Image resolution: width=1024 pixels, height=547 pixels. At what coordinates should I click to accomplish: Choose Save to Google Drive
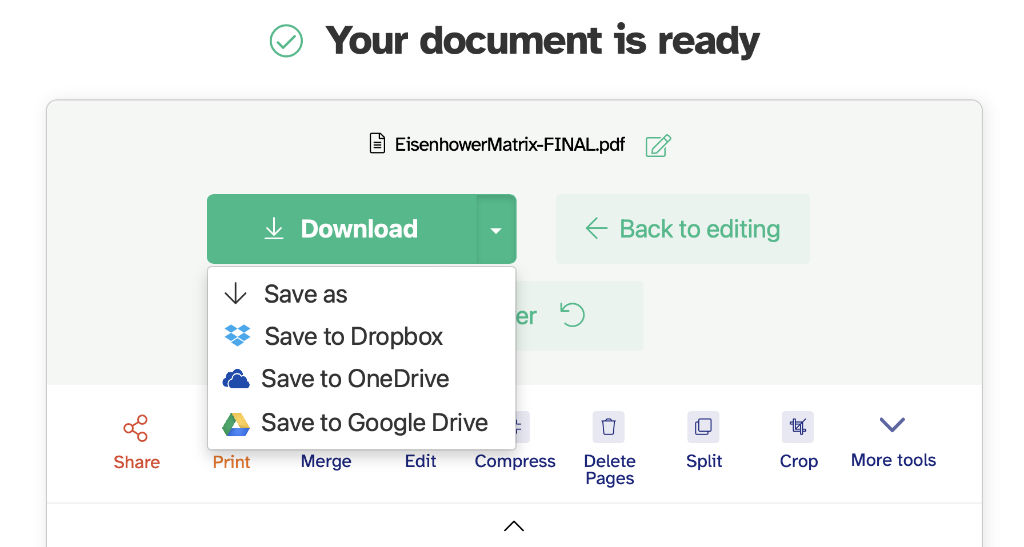(x=373, y=423)
